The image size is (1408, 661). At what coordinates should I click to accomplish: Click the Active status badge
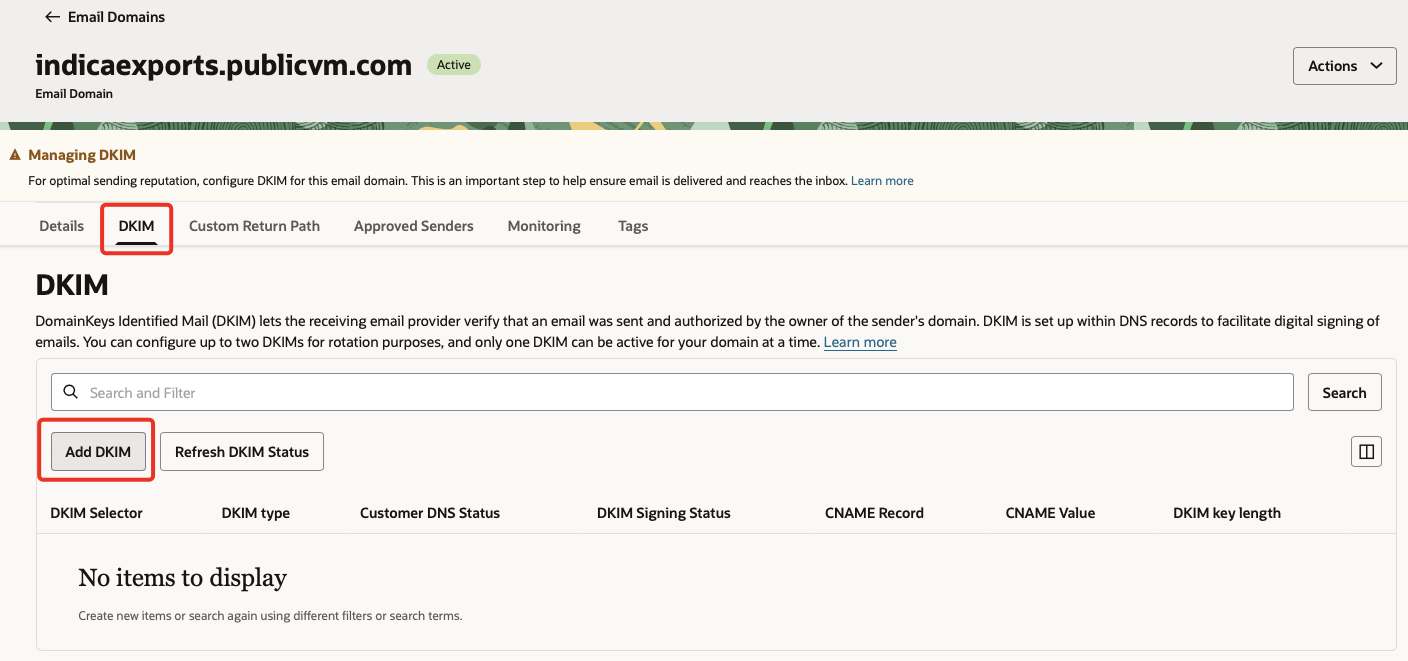point(453,64)
